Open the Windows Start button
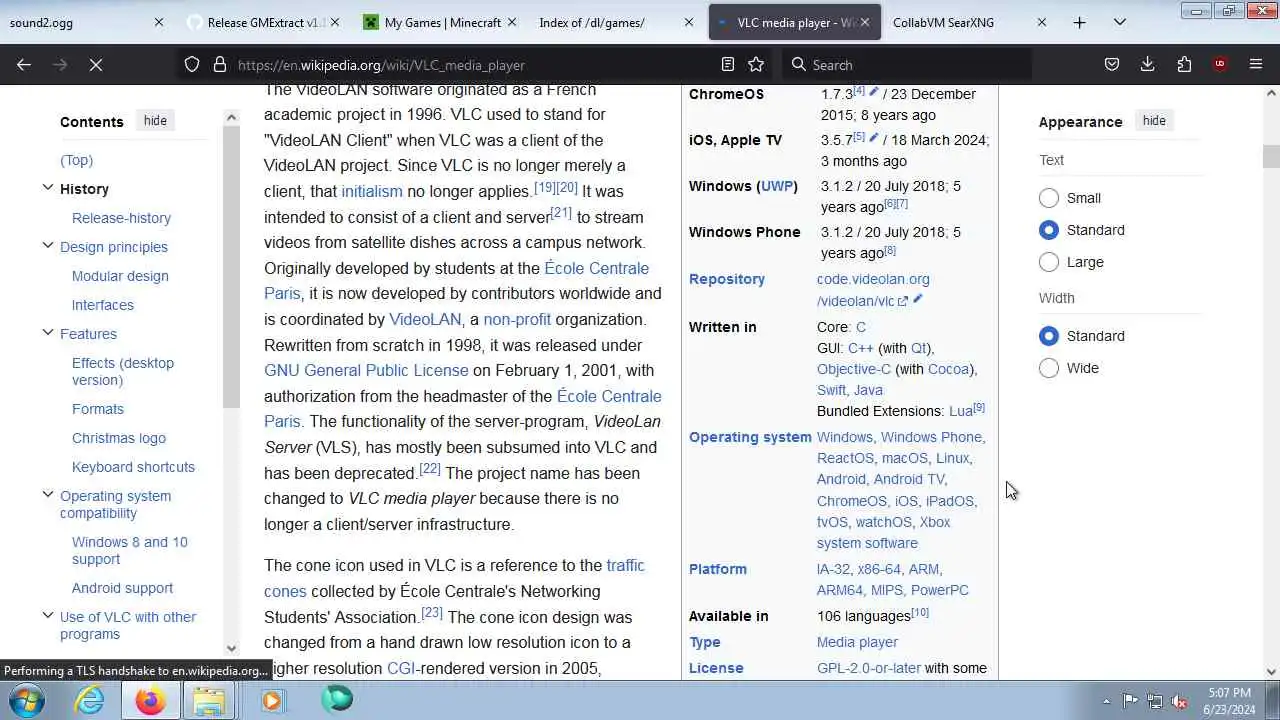The width and height of the screenshot is (1280, 720). point(27,700)
